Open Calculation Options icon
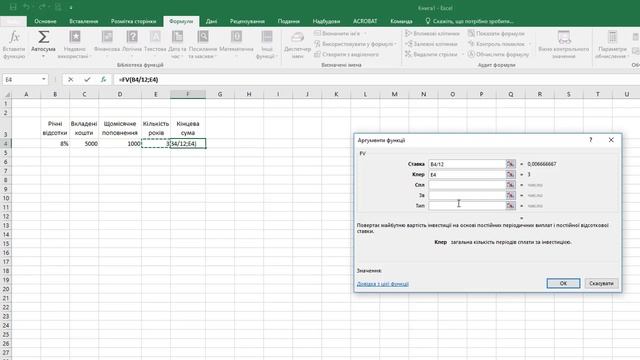 (x=612, y=37)
